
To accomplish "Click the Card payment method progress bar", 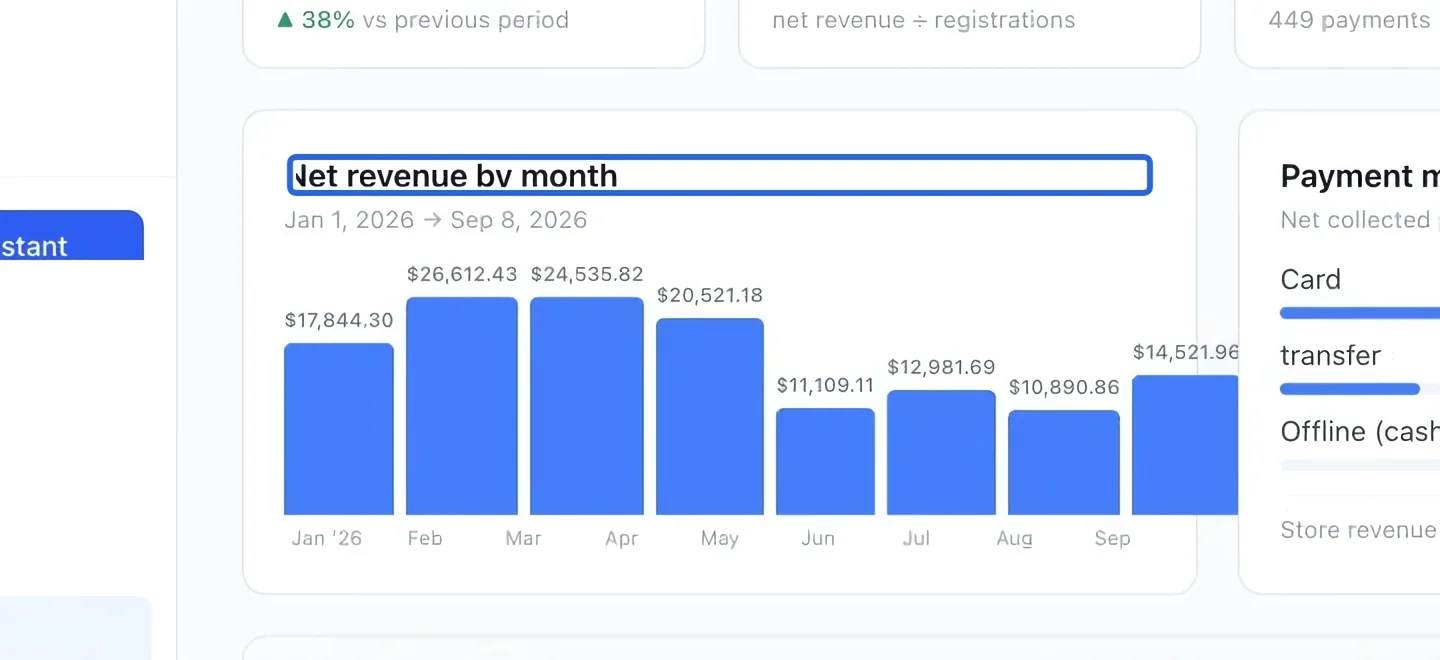I will point(1360,313).
